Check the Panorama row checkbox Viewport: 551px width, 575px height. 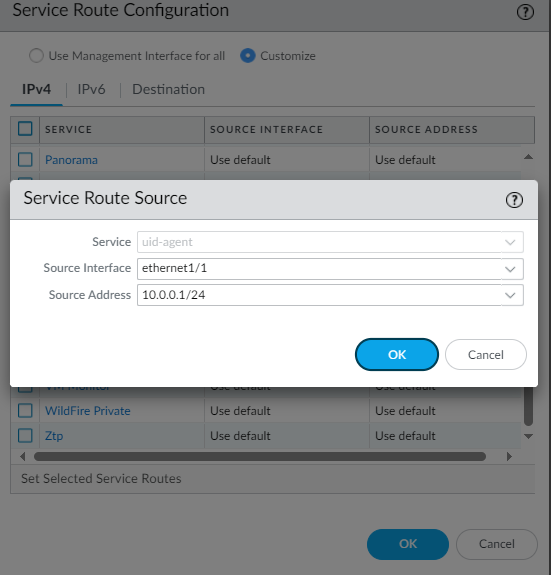(x=25, y=160)
